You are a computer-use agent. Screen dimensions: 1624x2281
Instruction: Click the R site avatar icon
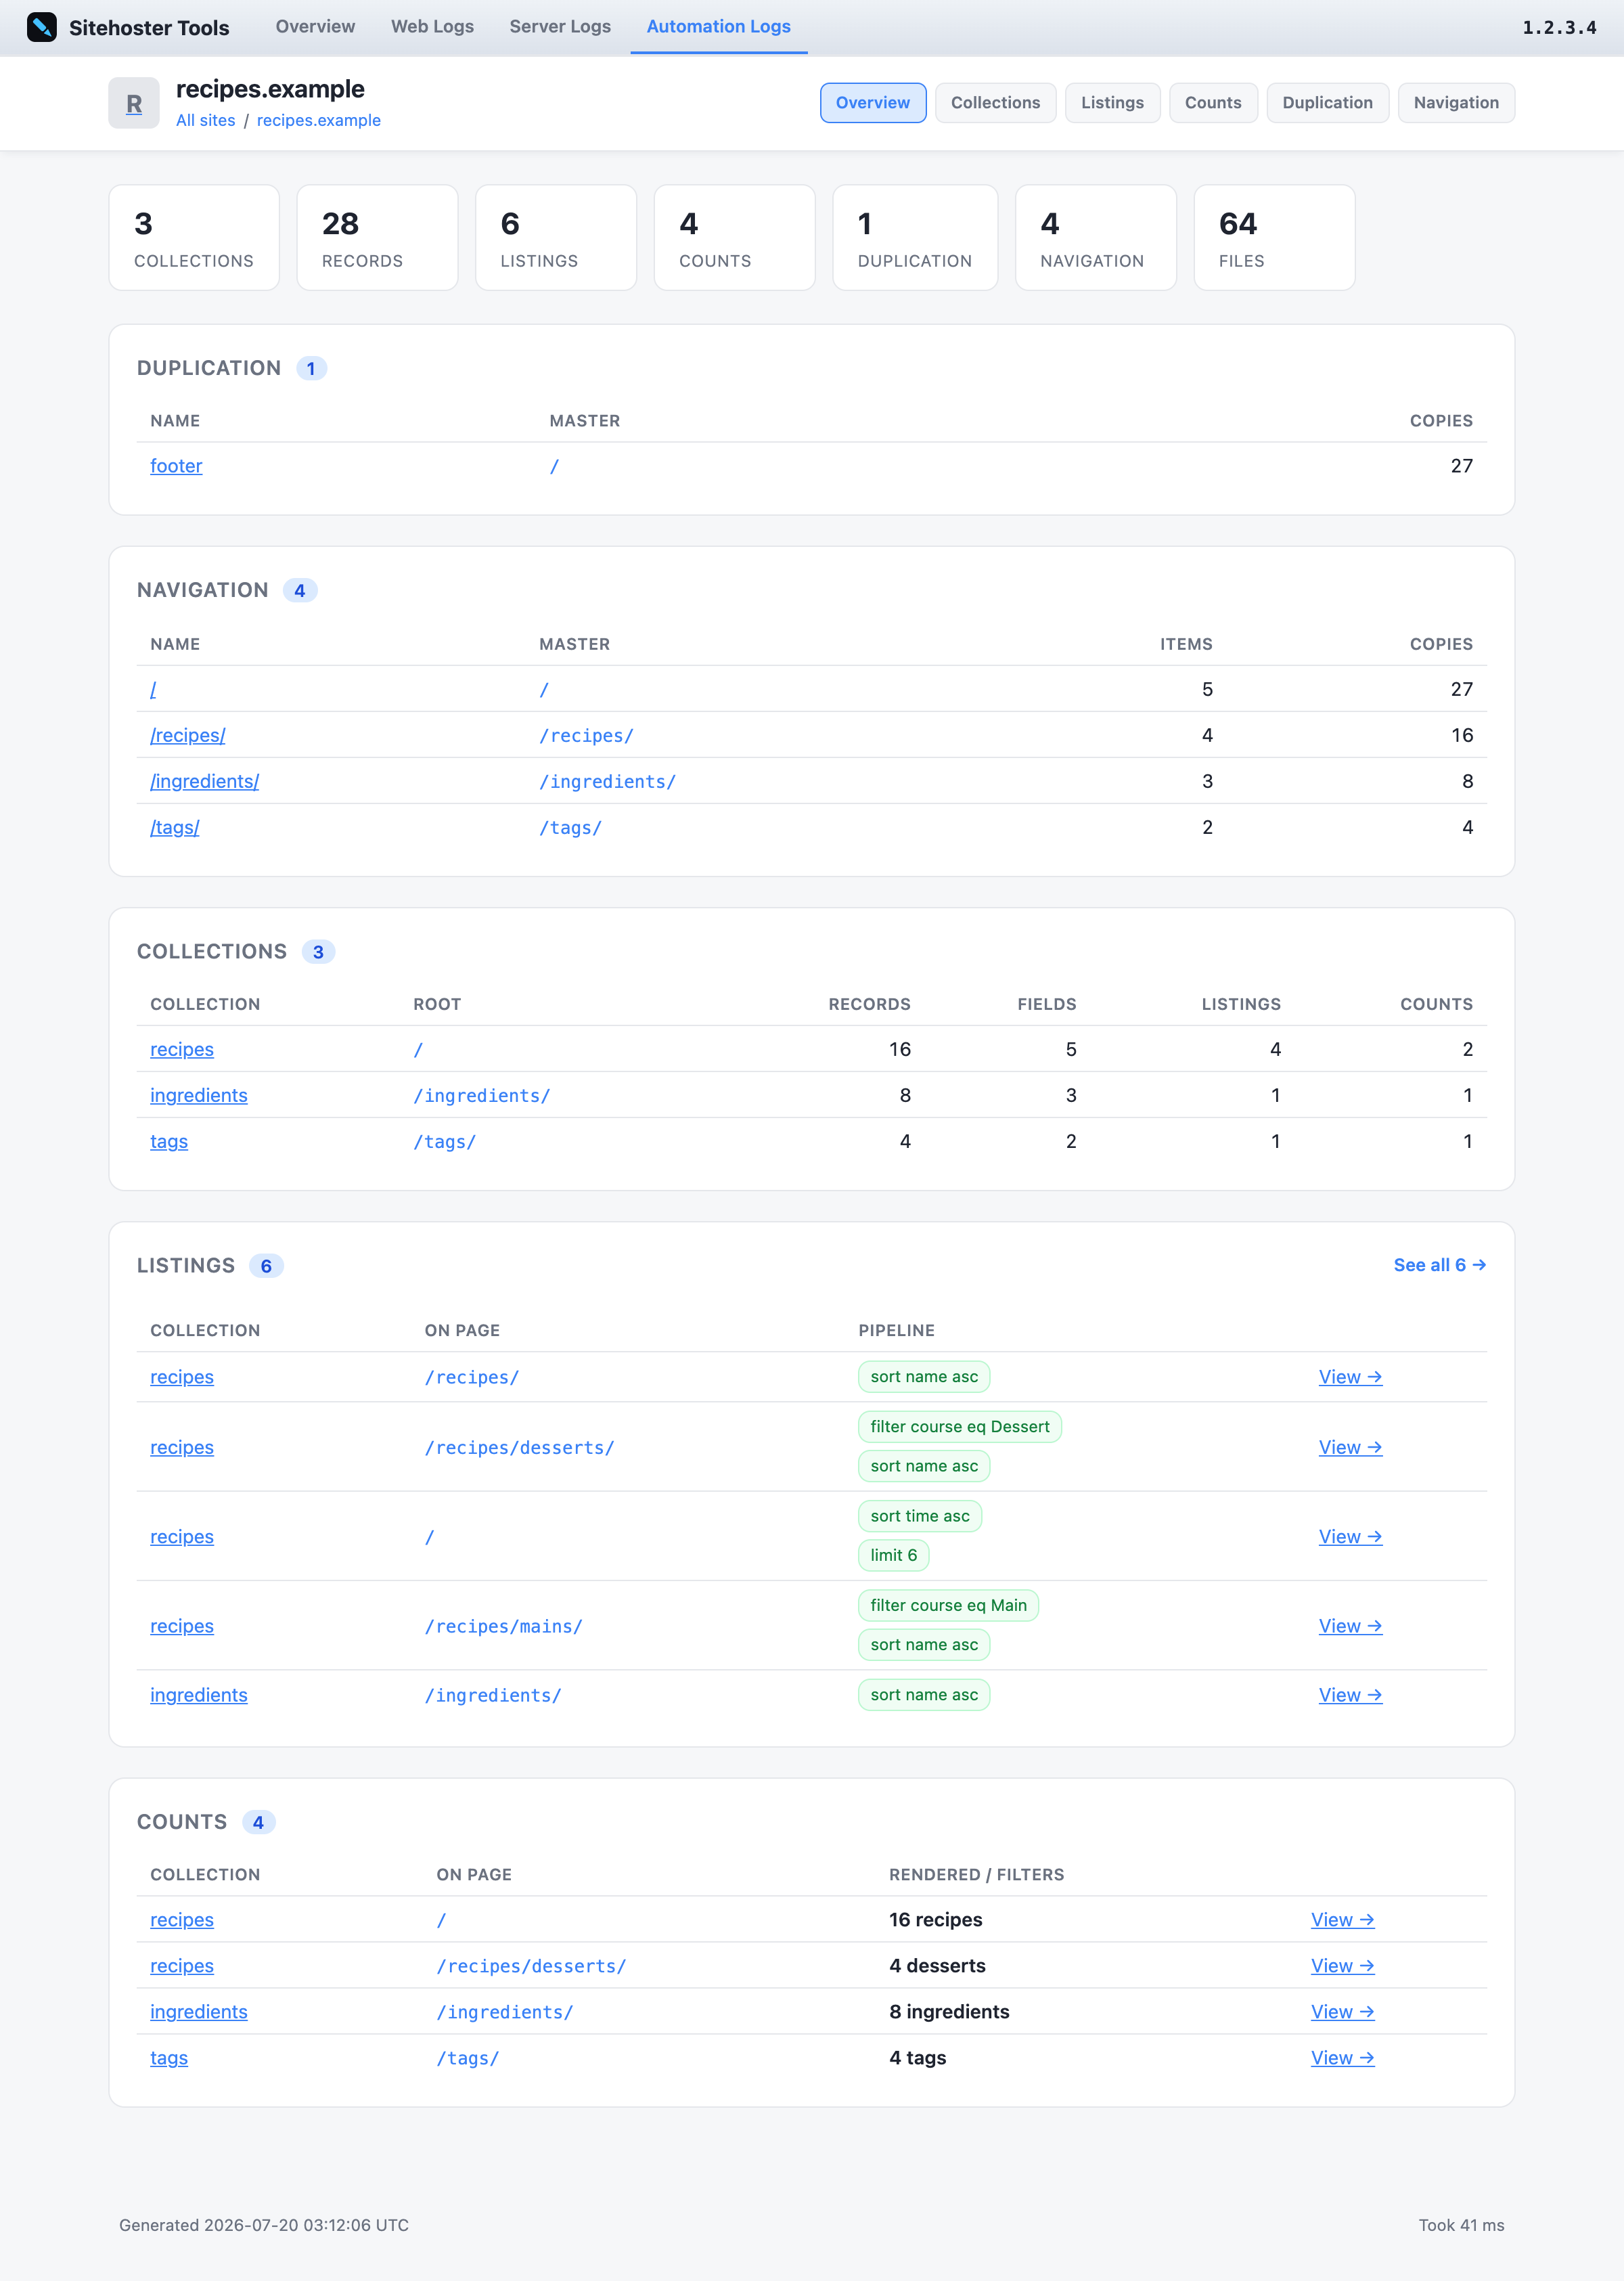(134, 103)
